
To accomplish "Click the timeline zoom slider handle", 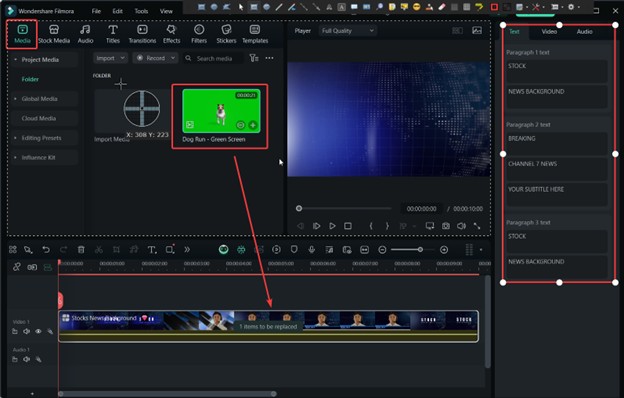I will tap(420, 250).
